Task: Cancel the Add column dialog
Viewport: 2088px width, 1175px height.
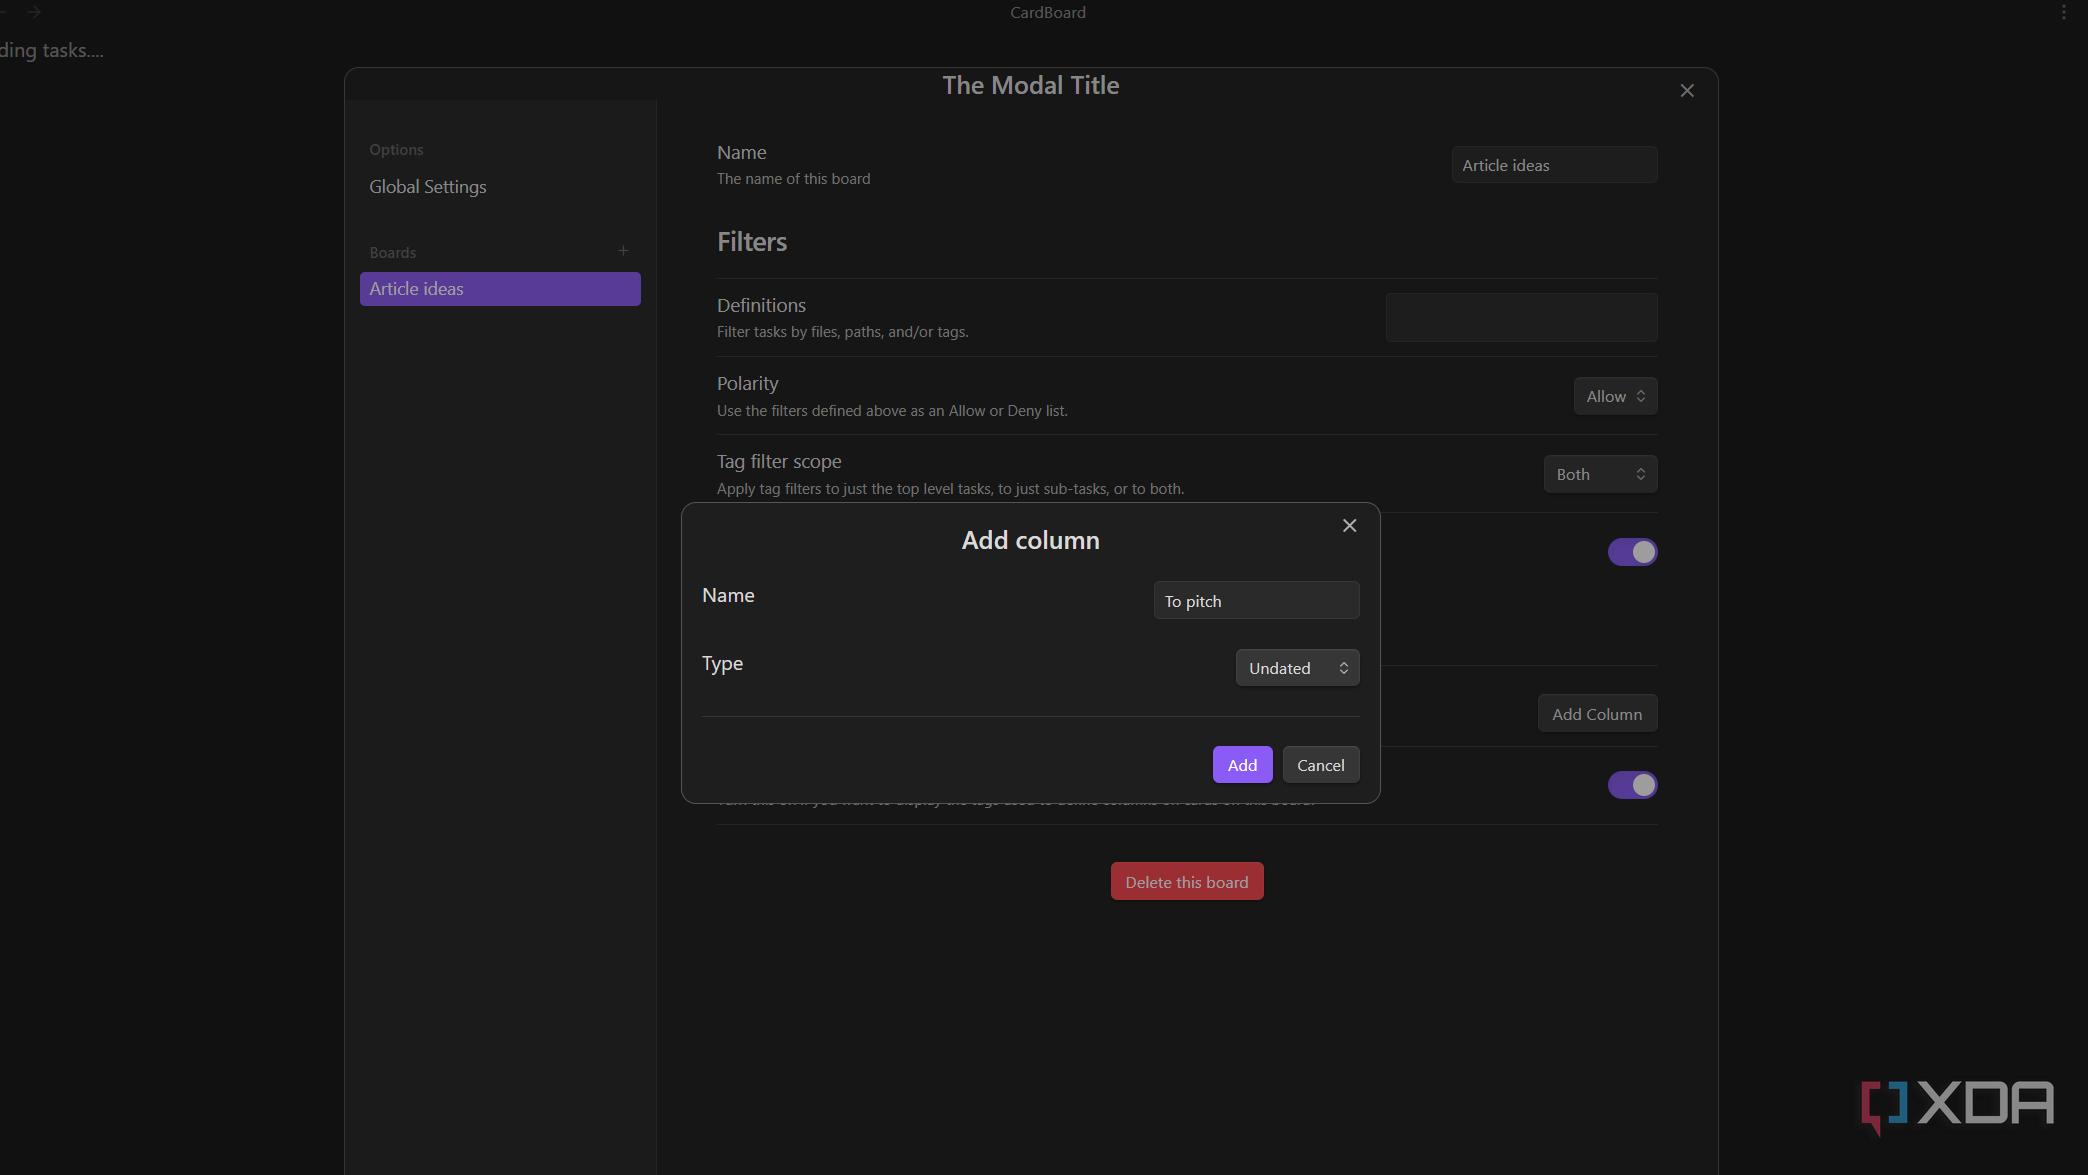Action: [1320, 765]
